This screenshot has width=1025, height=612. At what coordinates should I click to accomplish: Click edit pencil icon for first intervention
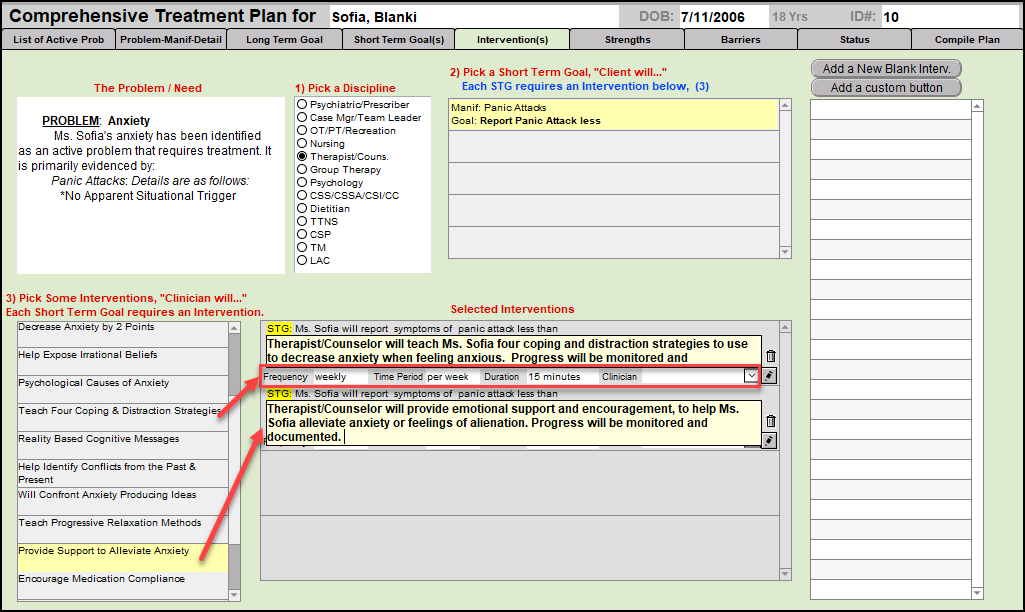click(x=769, y=376)
